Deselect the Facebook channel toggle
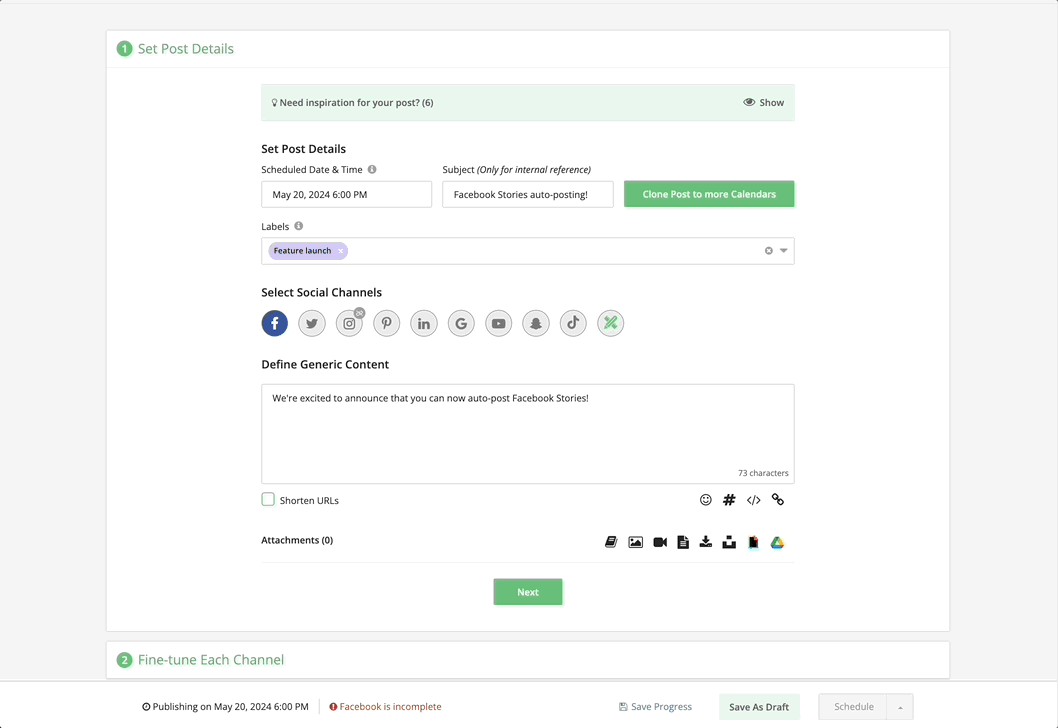 coord(275,323)
